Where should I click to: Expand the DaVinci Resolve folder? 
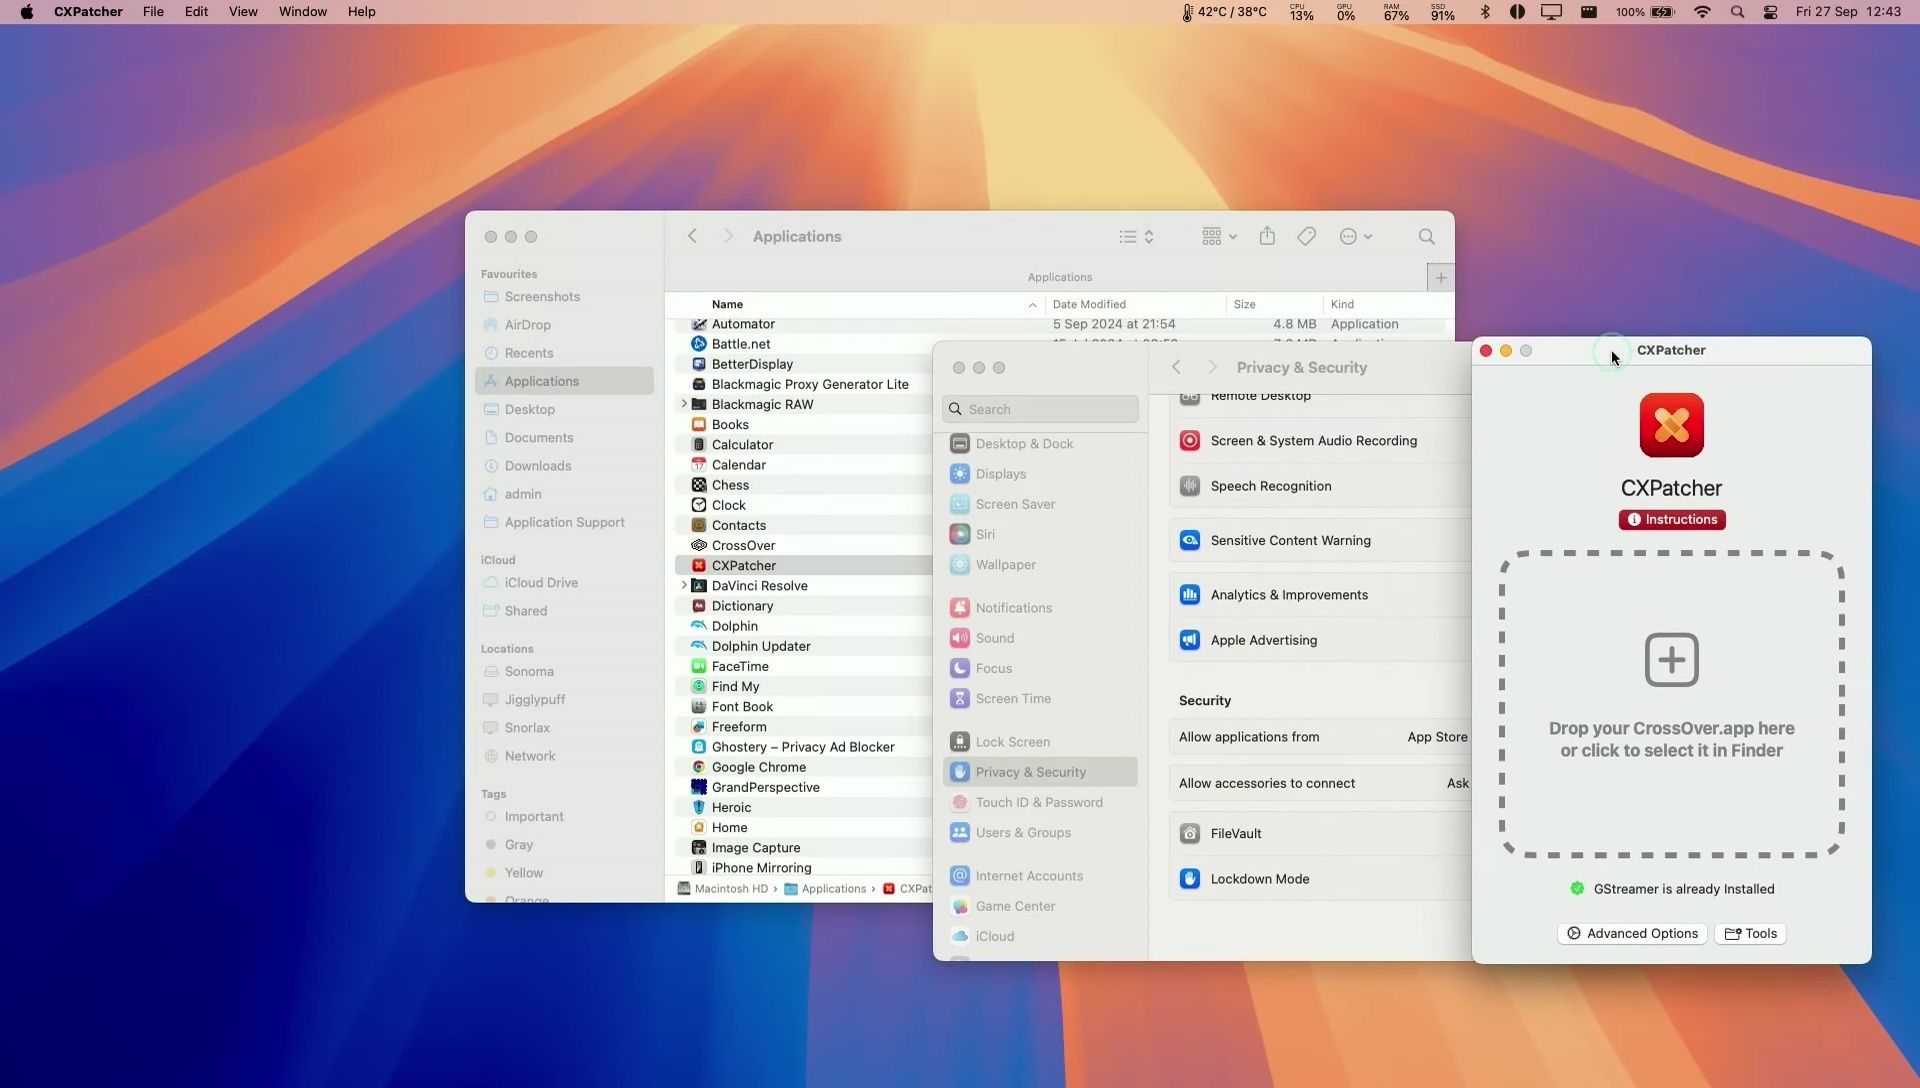683,585
